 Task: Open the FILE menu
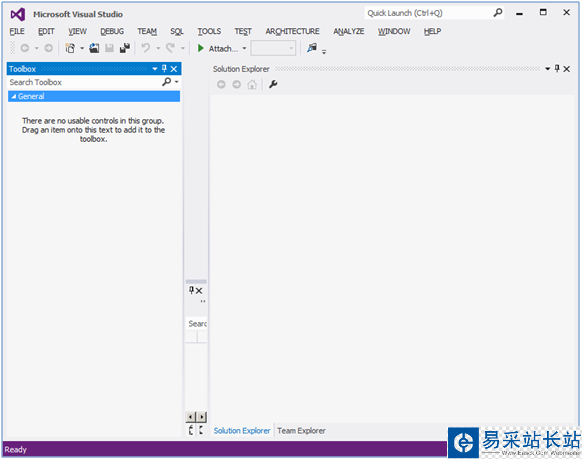[x=17, y=32]
